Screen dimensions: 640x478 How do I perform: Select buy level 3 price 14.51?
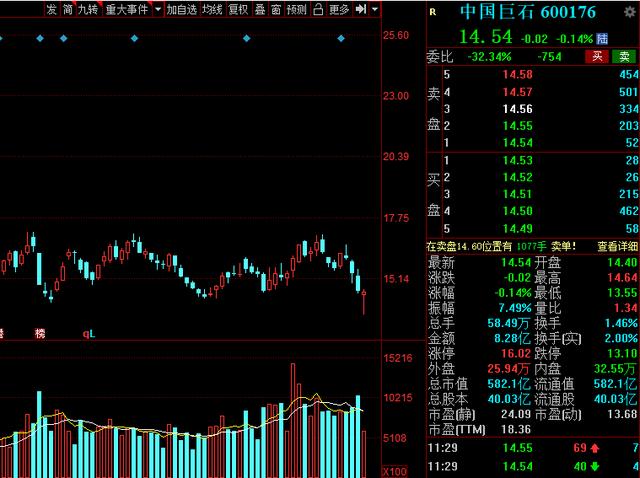tap(517, 194)
